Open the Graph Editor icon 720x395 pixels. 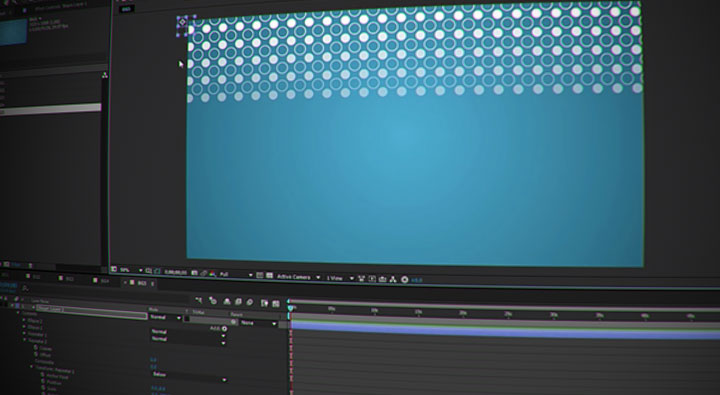276,303
